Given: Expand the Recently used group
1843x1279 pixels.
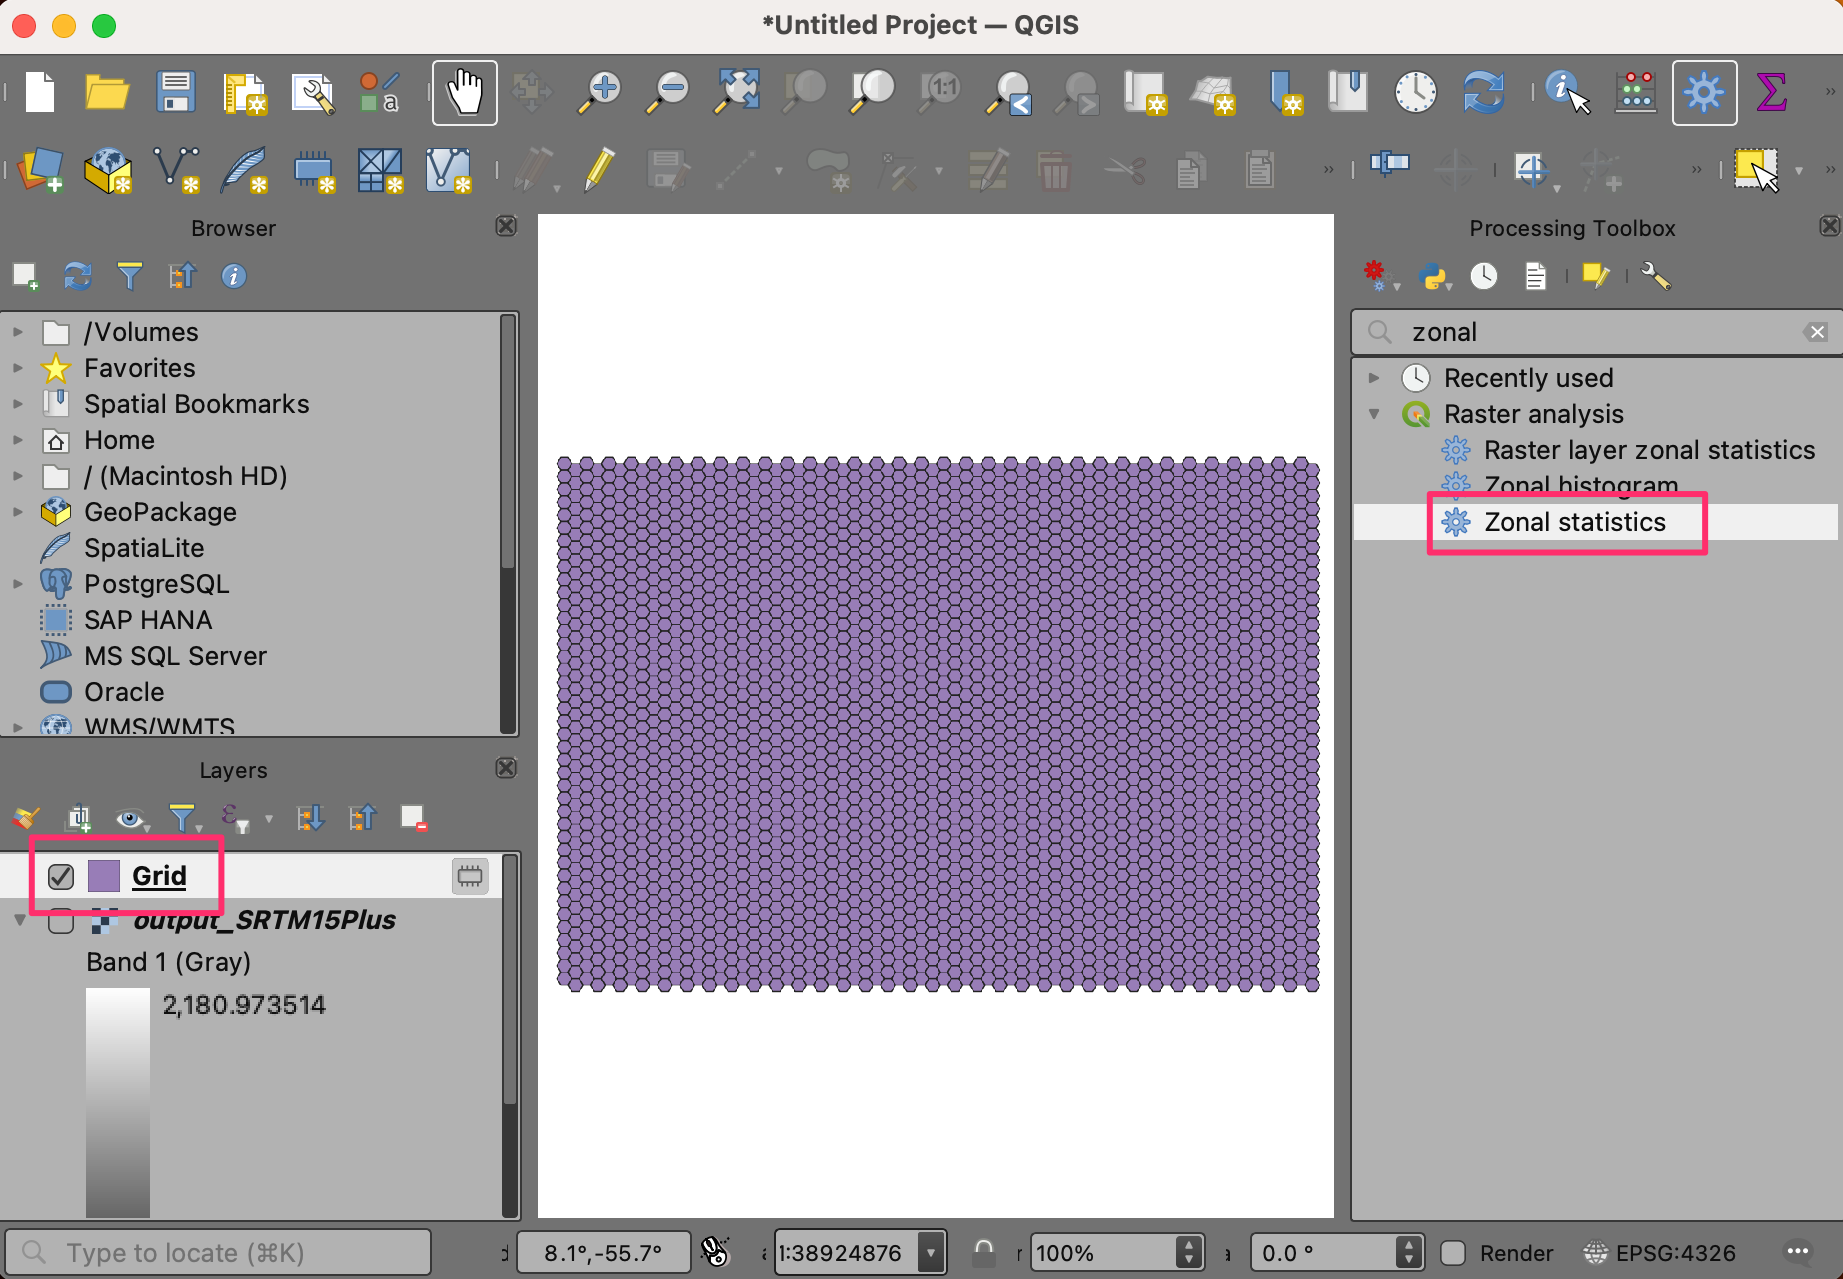Looking at the screenshot, I should point(1374,378).
